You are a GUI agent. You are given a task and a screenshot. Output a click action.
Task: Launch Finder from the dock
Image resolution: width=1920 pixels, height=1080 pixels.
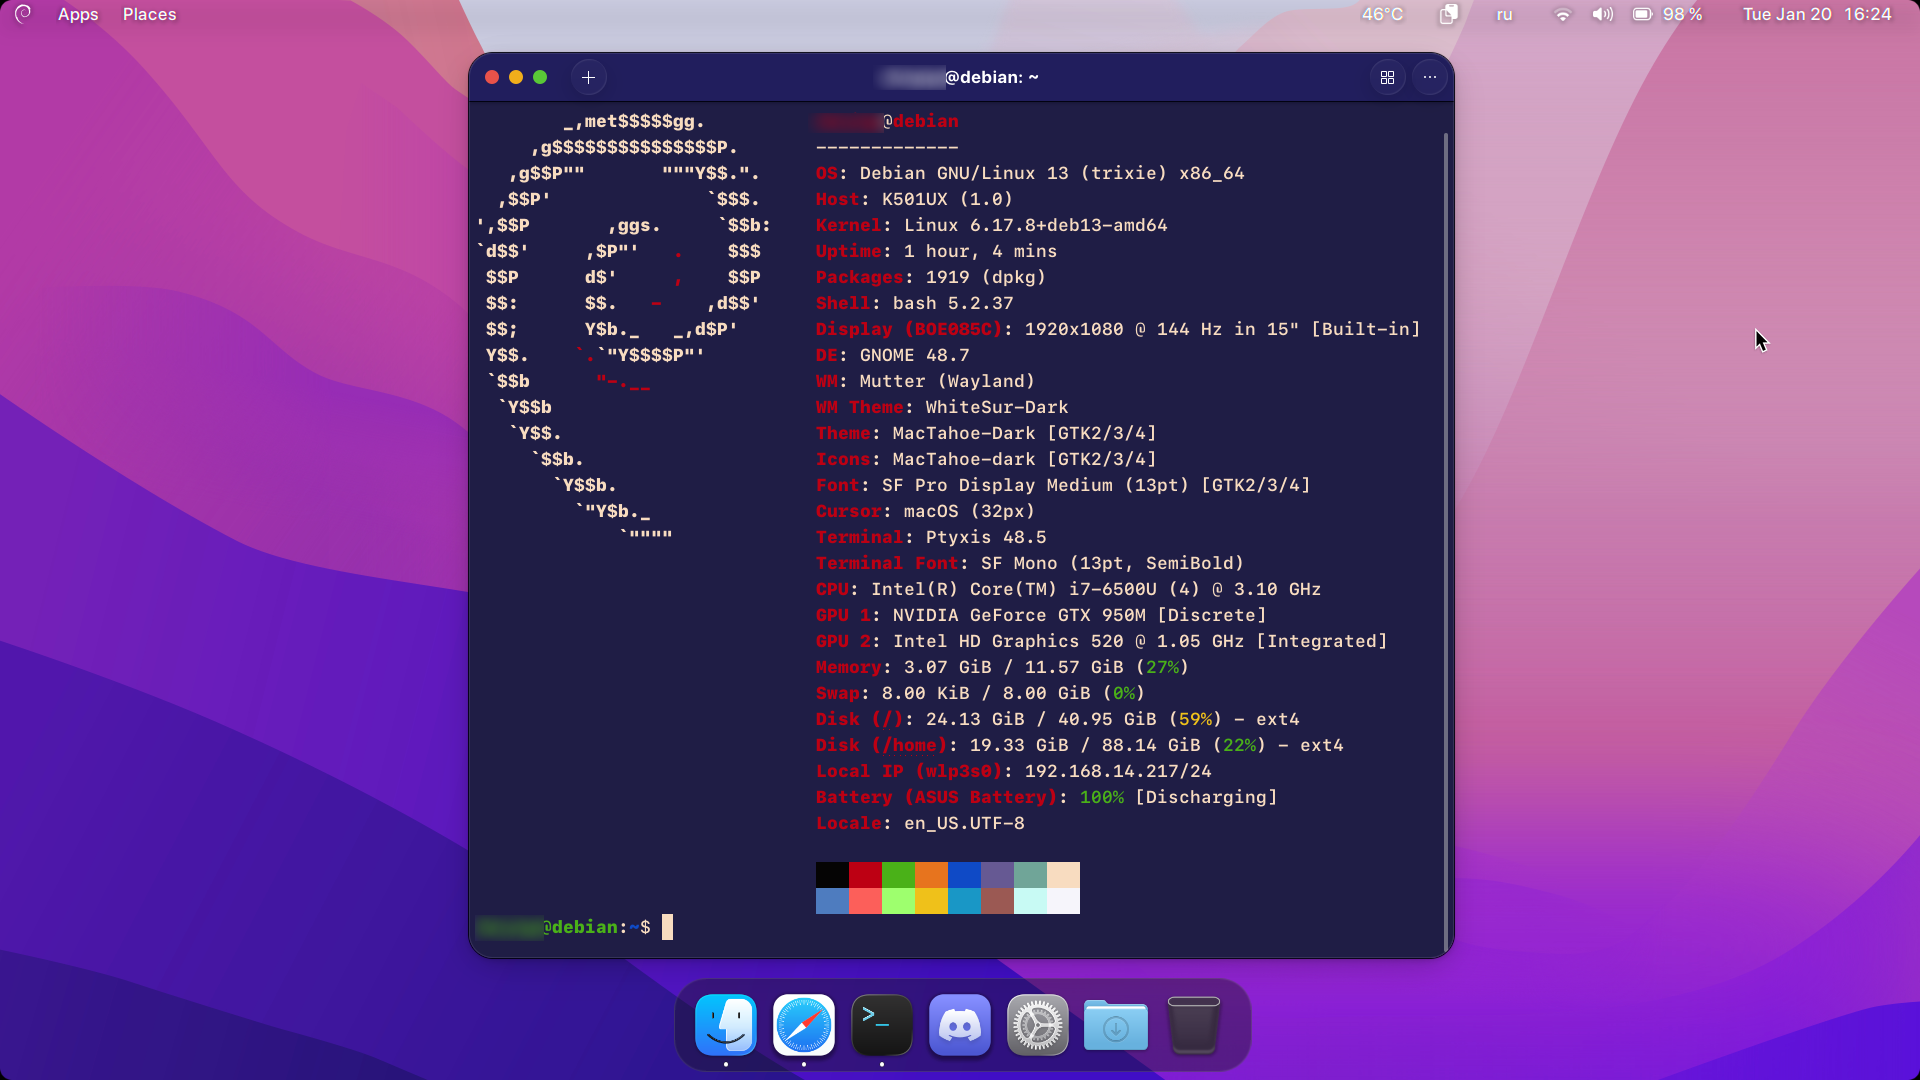726,1025
